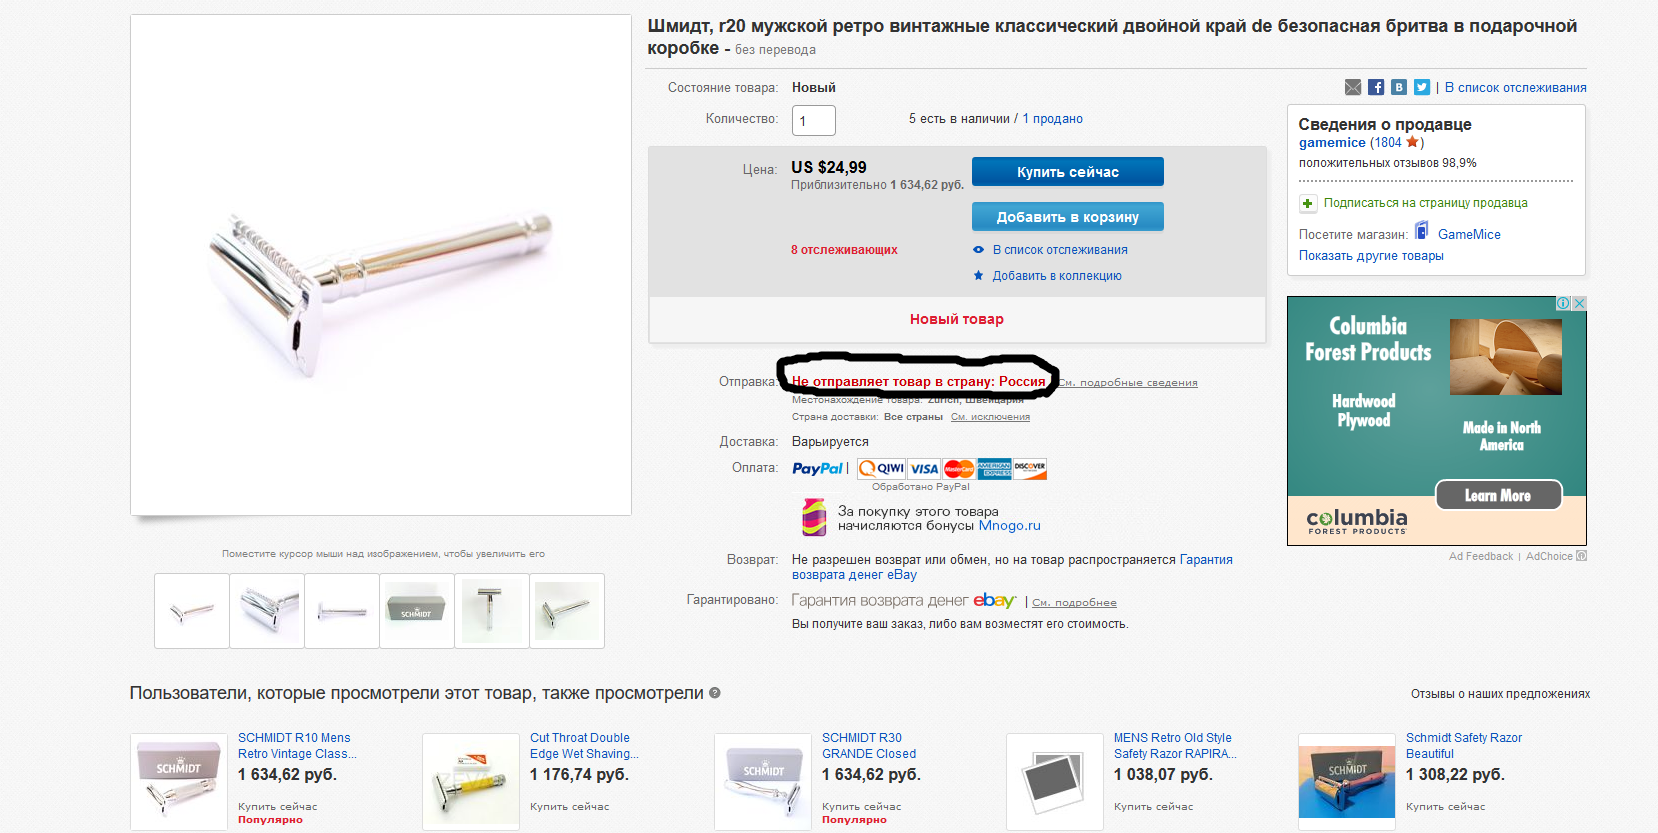Click the 'Добавить в корзину' button
This screenshot has width=1658, height=833.
(1068, 217)
